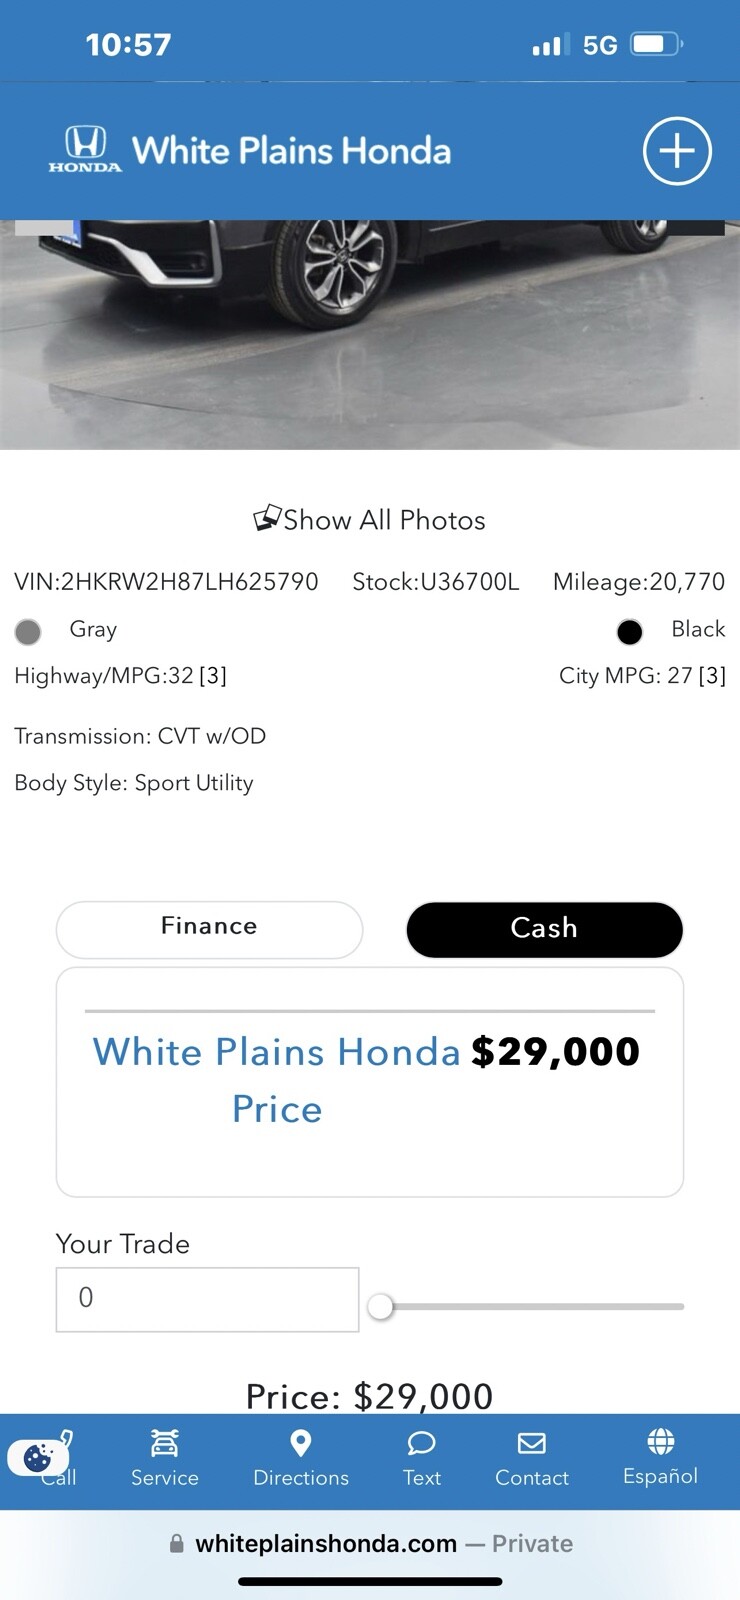The height and width of the screenshot is (1600, 740).
Task: Switch language via Español globe icon
Action: pyautogui.click(x=660, y=1441)
